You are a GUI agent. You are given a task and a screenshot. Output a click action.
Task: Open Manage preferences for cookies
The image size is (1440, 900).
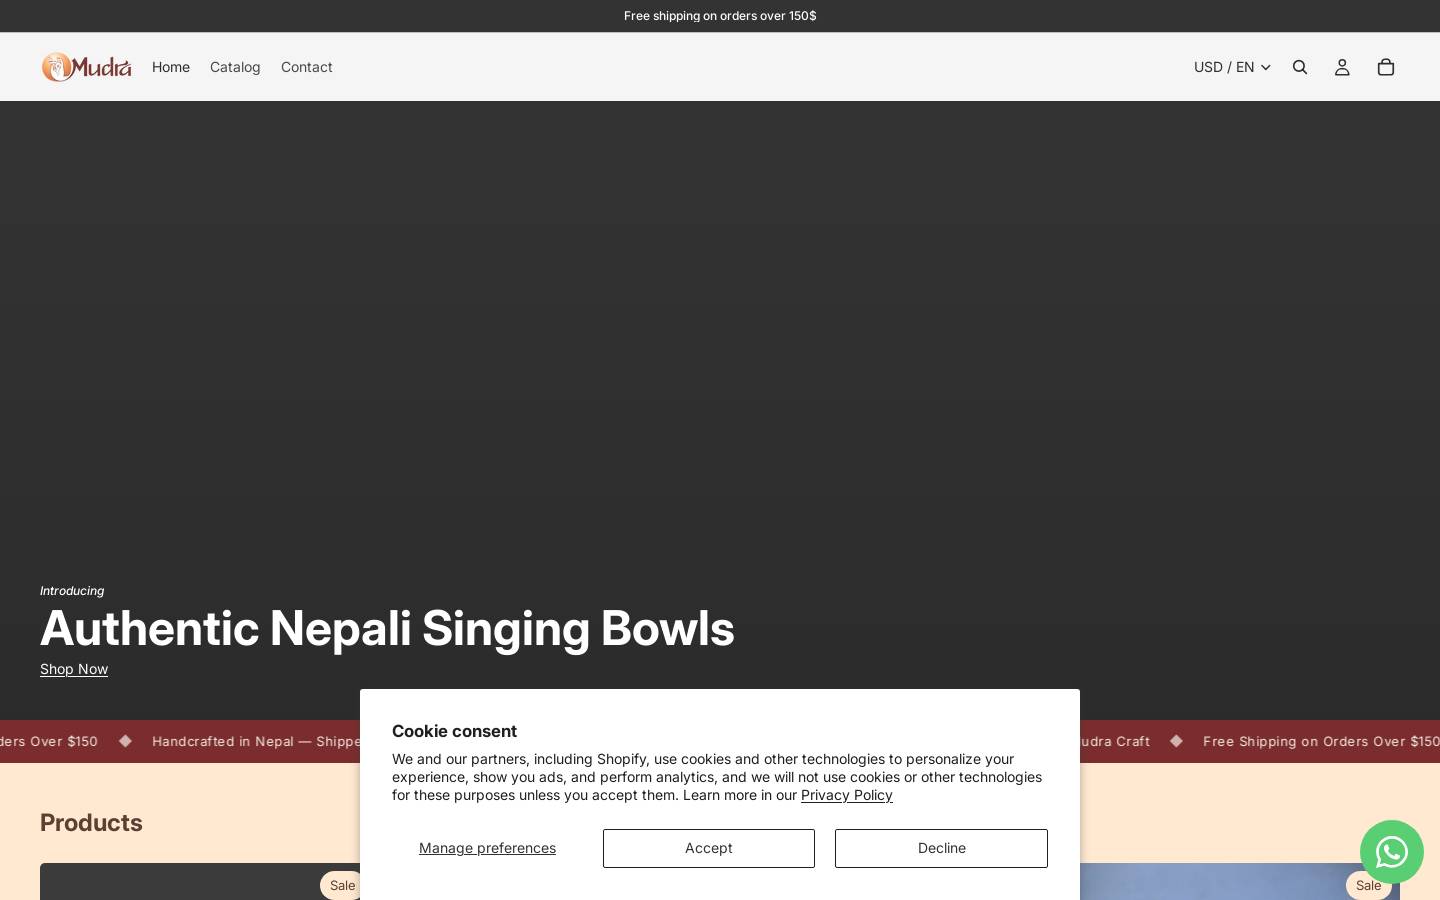point(487,848)
